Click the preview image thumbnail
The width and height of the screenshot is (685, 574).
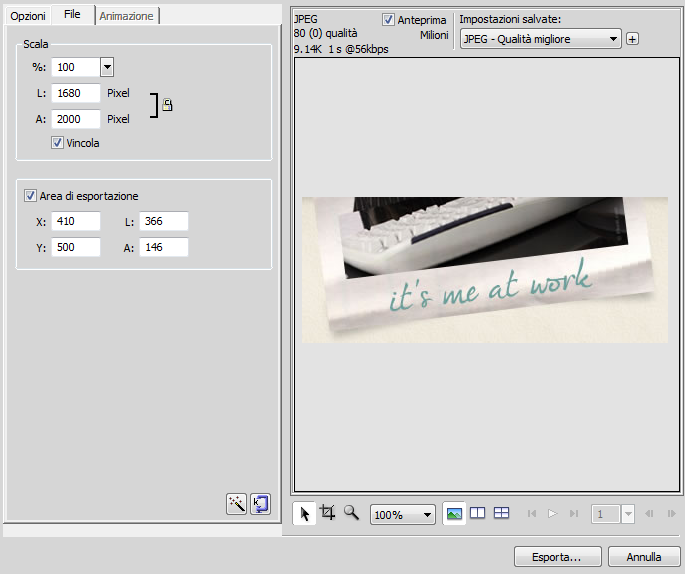tap(485, 270)
